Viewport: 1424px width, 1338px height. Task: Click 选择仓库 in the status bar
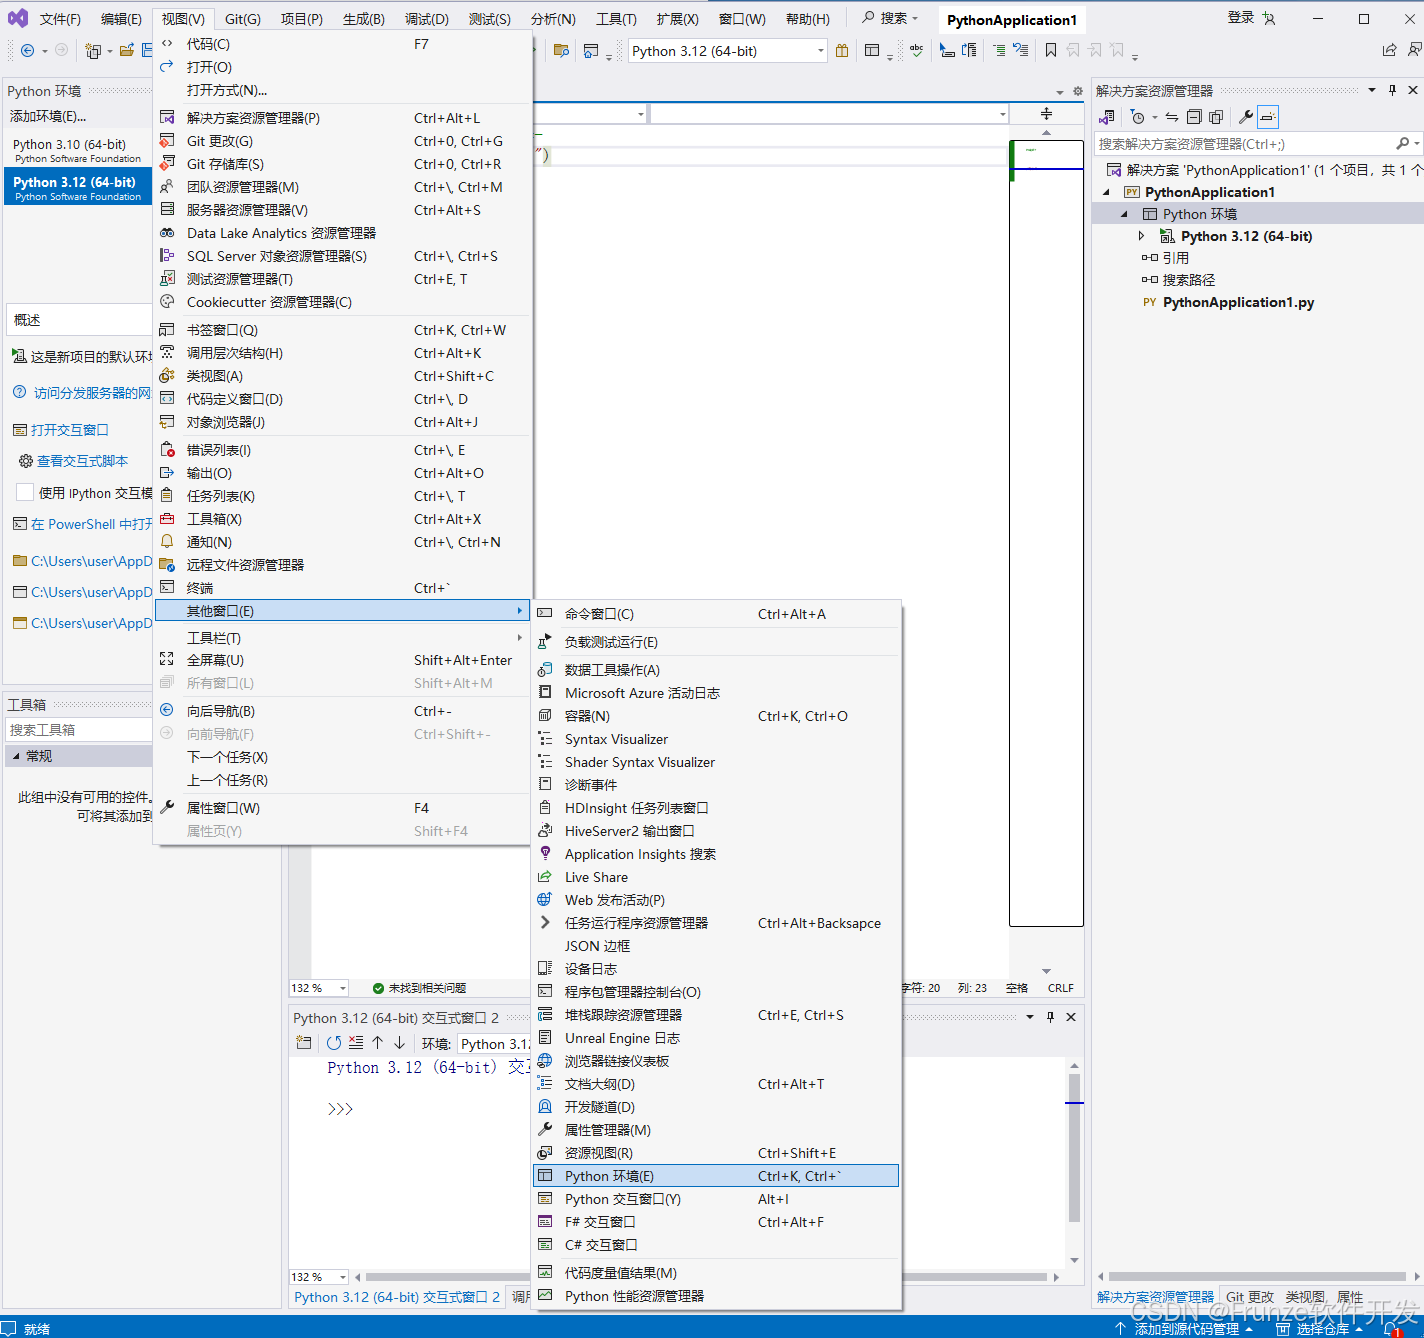pos(1322,1329)
